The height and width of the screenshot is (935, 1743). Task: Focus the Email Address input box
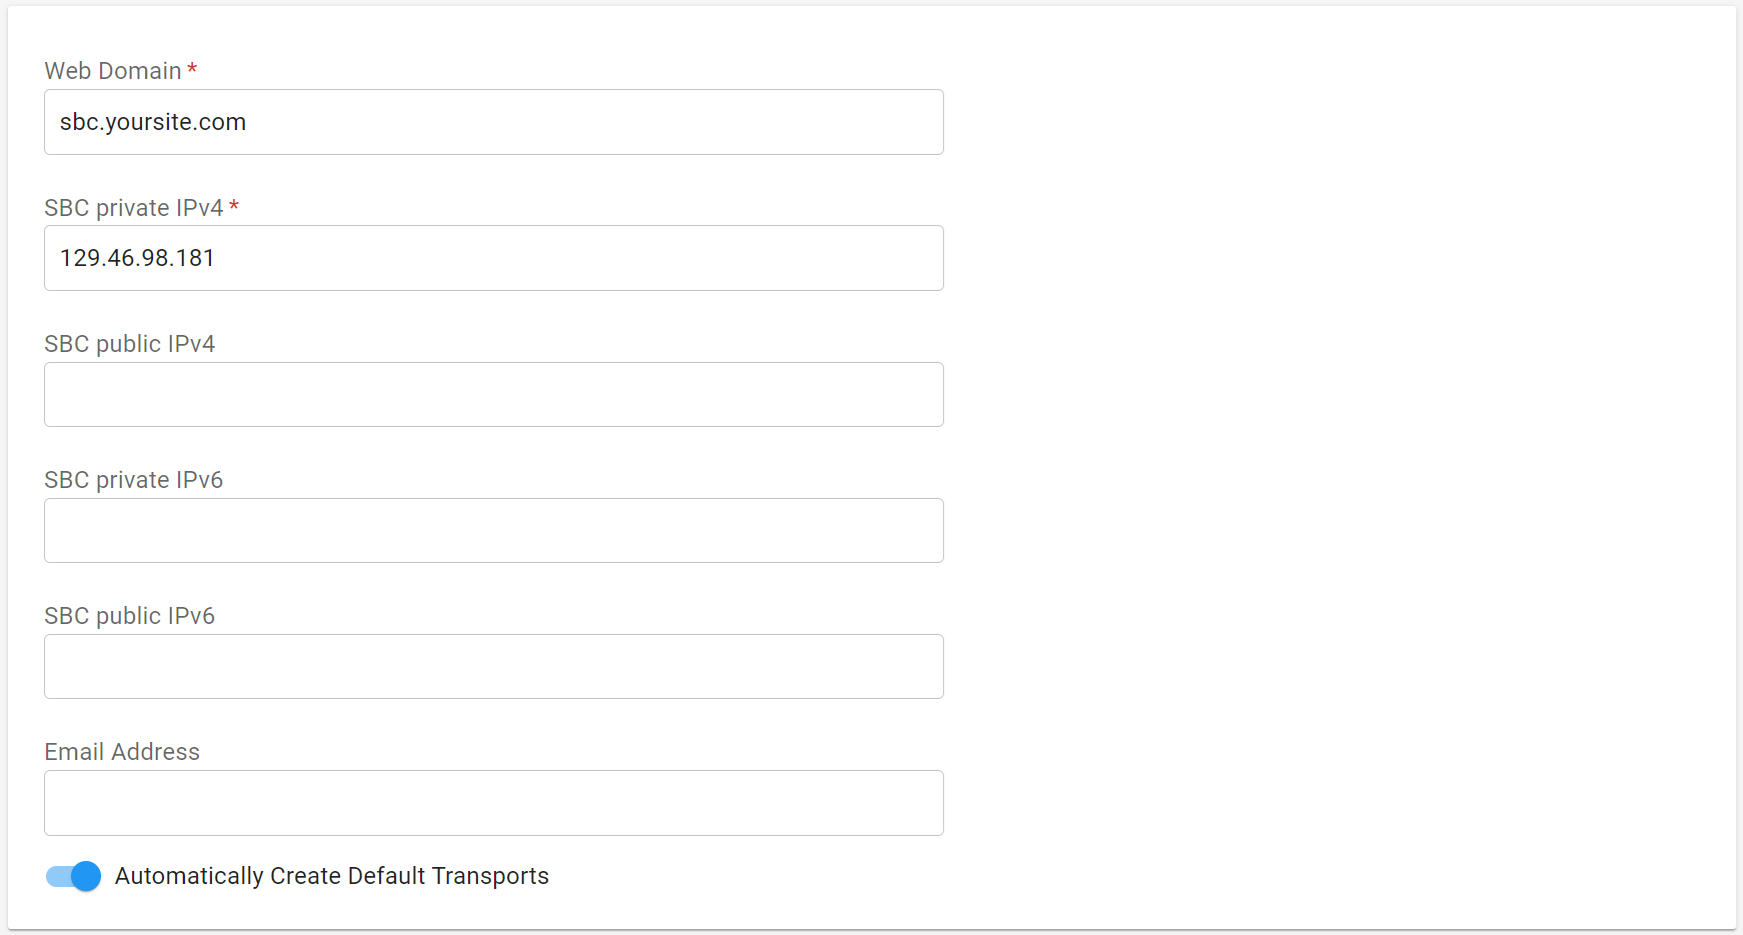(x=494, y=803)
